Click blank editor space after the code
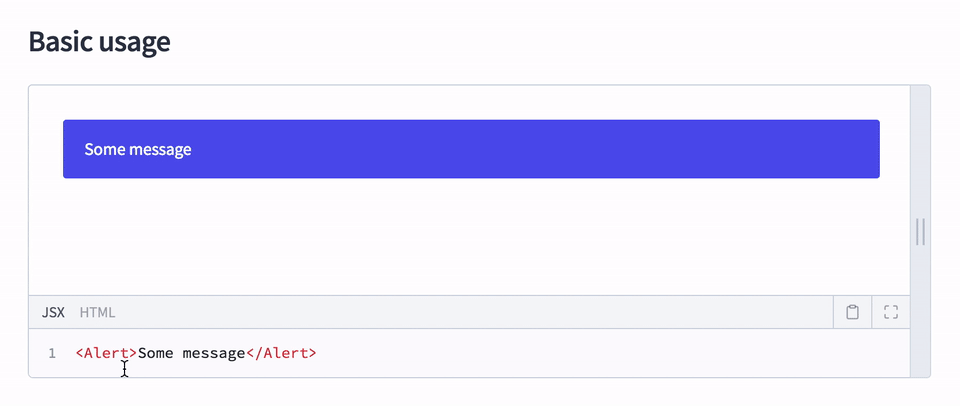Viewport: 960px width, 406px height. click(x=612, y=353)
